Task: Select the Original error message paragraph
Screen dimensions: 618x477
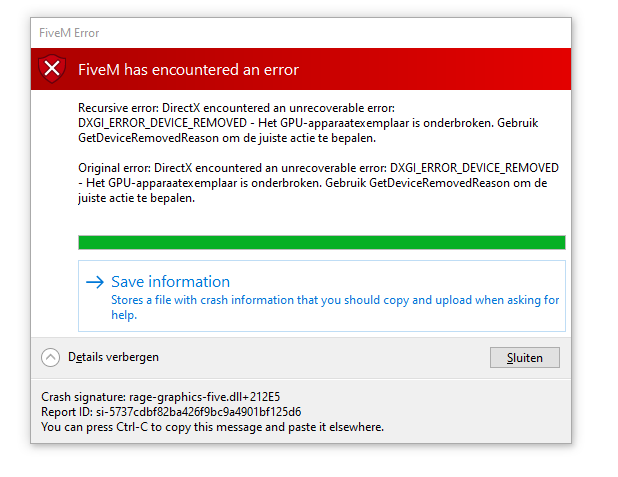Action: coord(318,183)
